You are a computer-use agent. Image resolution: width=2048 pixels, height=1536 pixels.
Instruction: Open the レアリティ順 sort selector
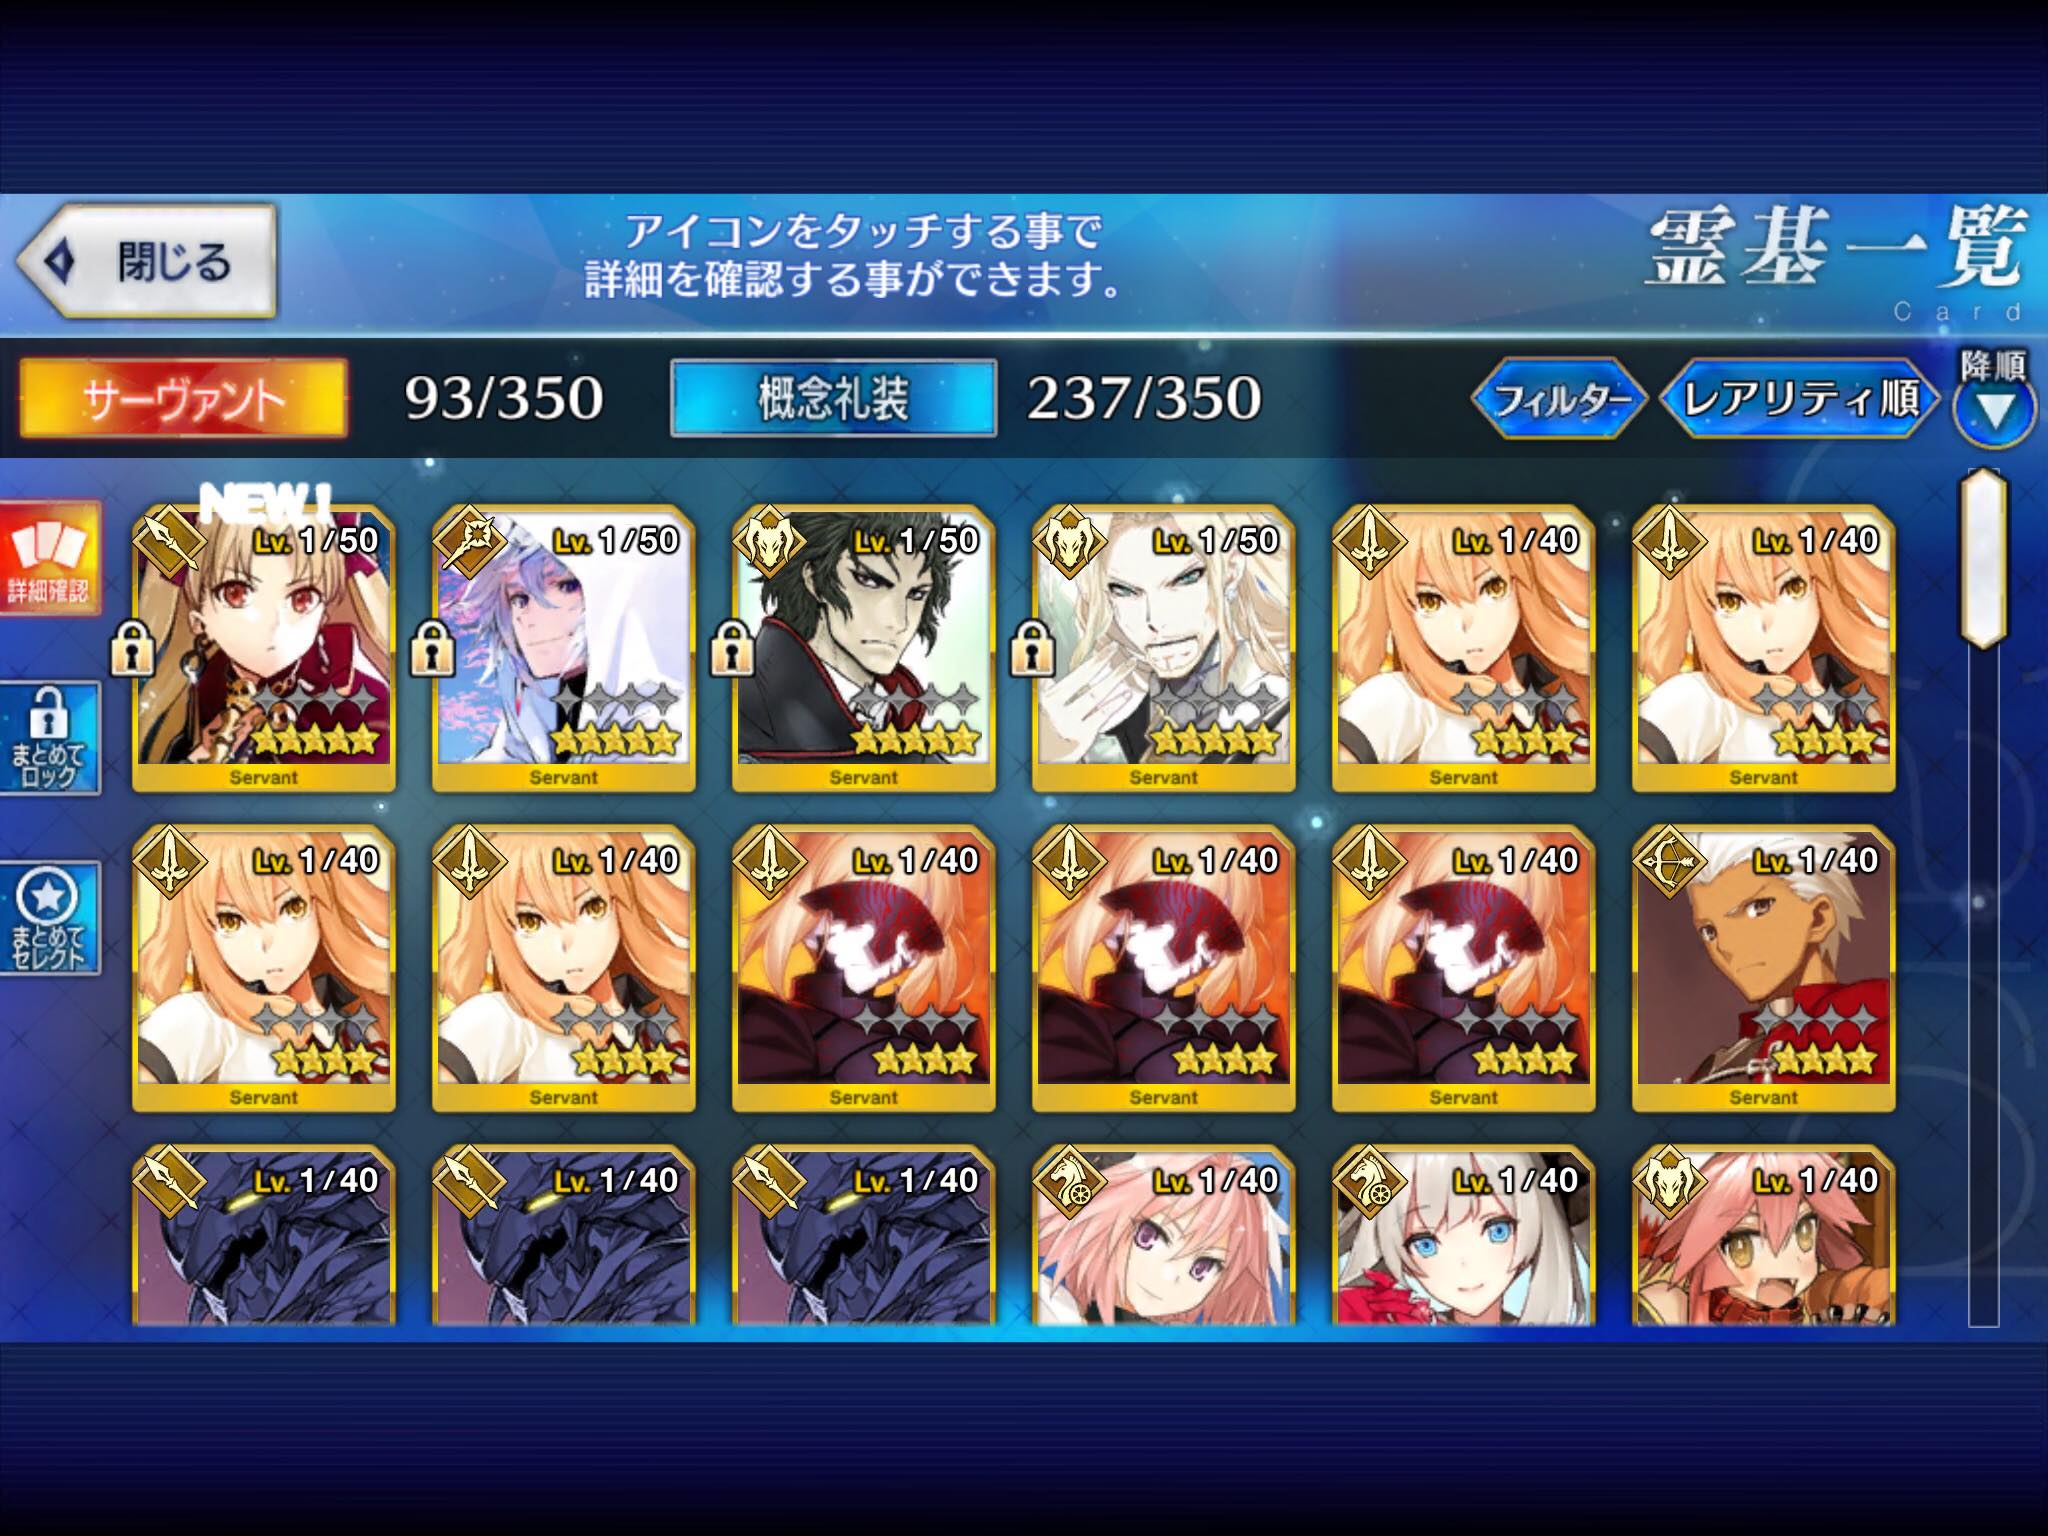(1800, 399)
